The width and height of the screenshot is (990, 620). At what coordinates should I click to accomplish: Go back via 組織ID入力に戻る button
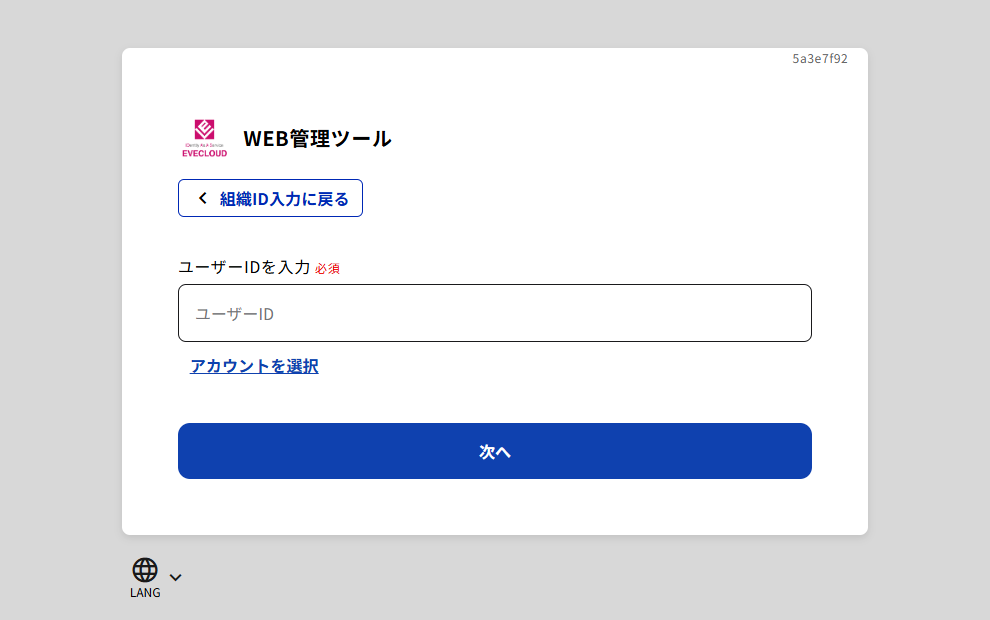(x=270, y=198)
